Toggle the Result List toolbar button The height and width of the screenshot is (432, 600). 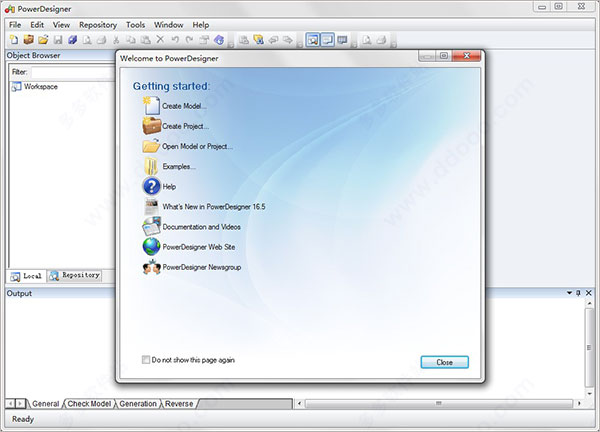click(342, 40)
